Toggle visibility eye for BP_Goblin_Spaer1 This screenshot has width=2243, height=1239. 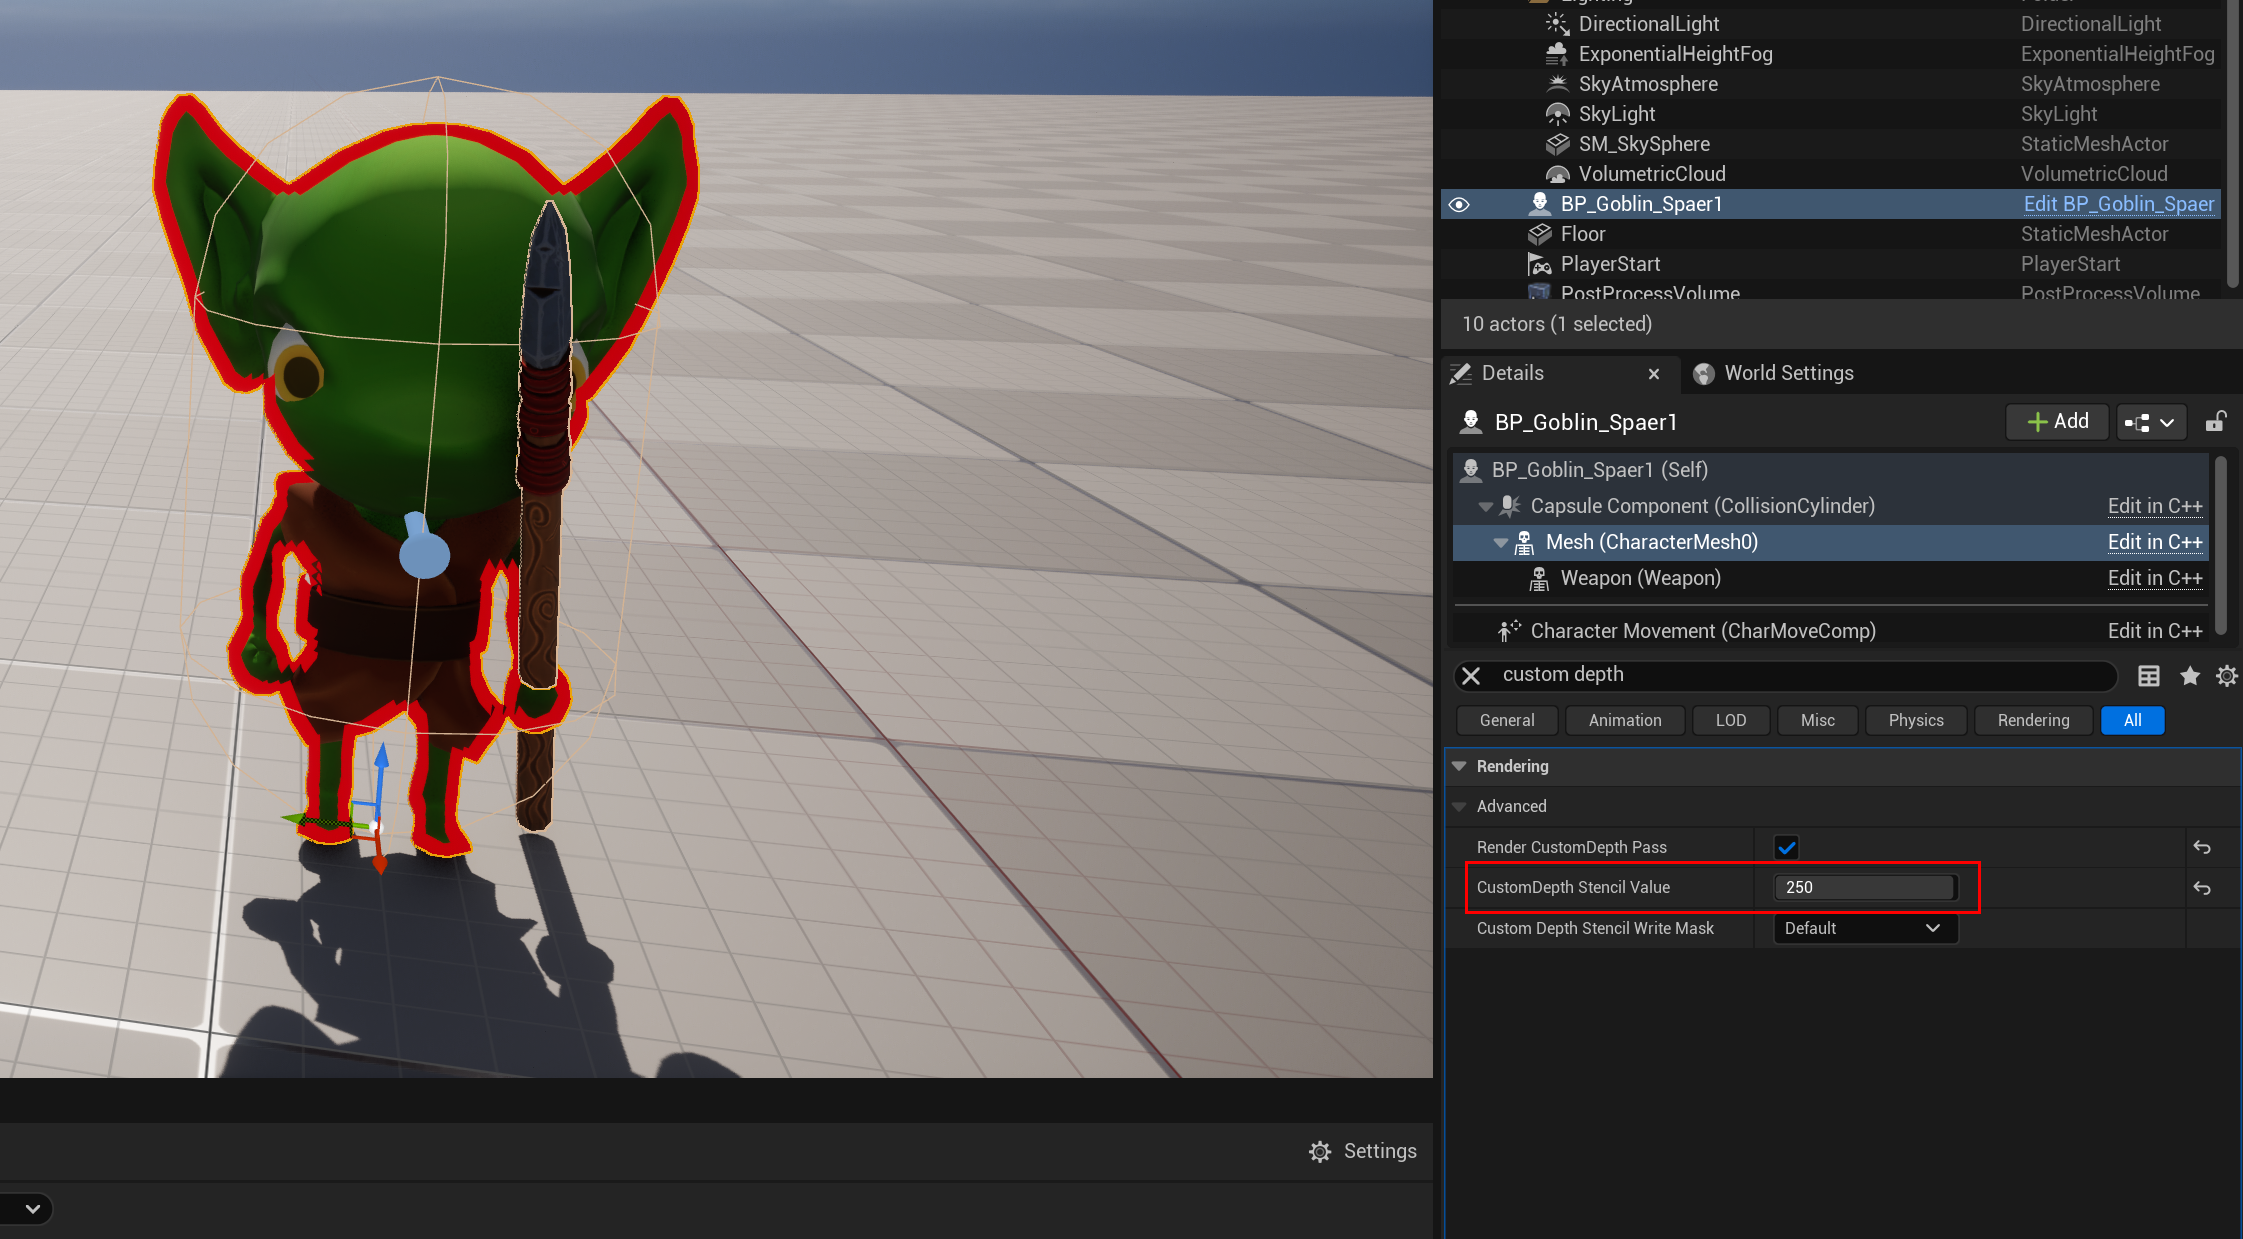pos(1459,205)
